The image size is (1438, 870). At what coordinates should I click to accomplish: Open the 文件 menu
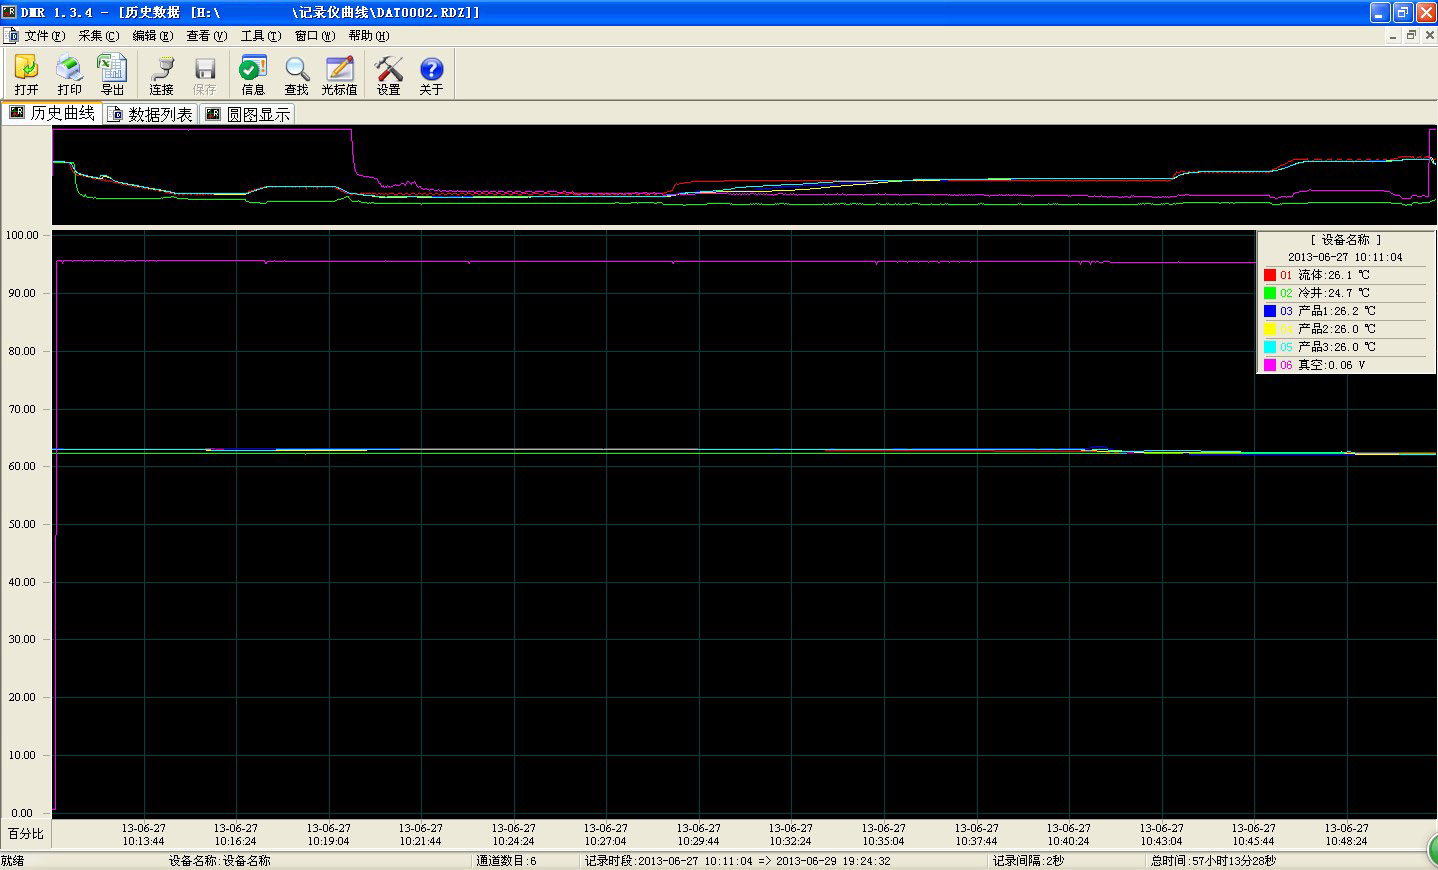point(45,35)
